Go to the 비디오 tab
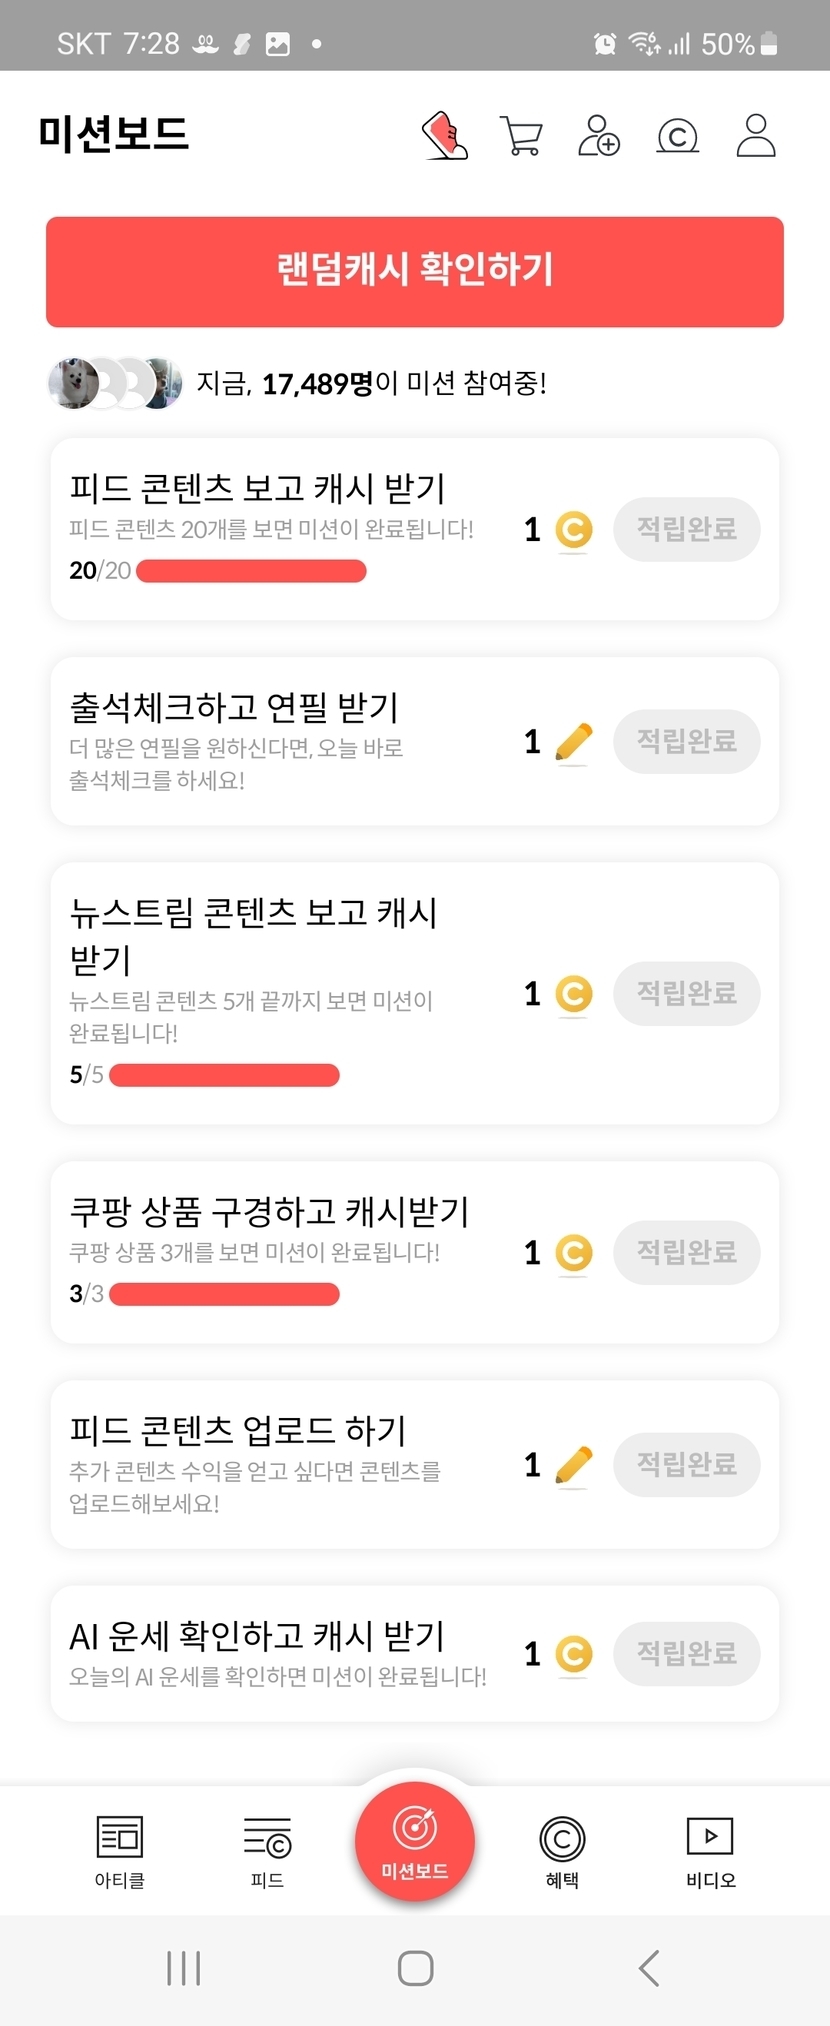Viewport: 830px width, 2026px height. pos(710,1851)
